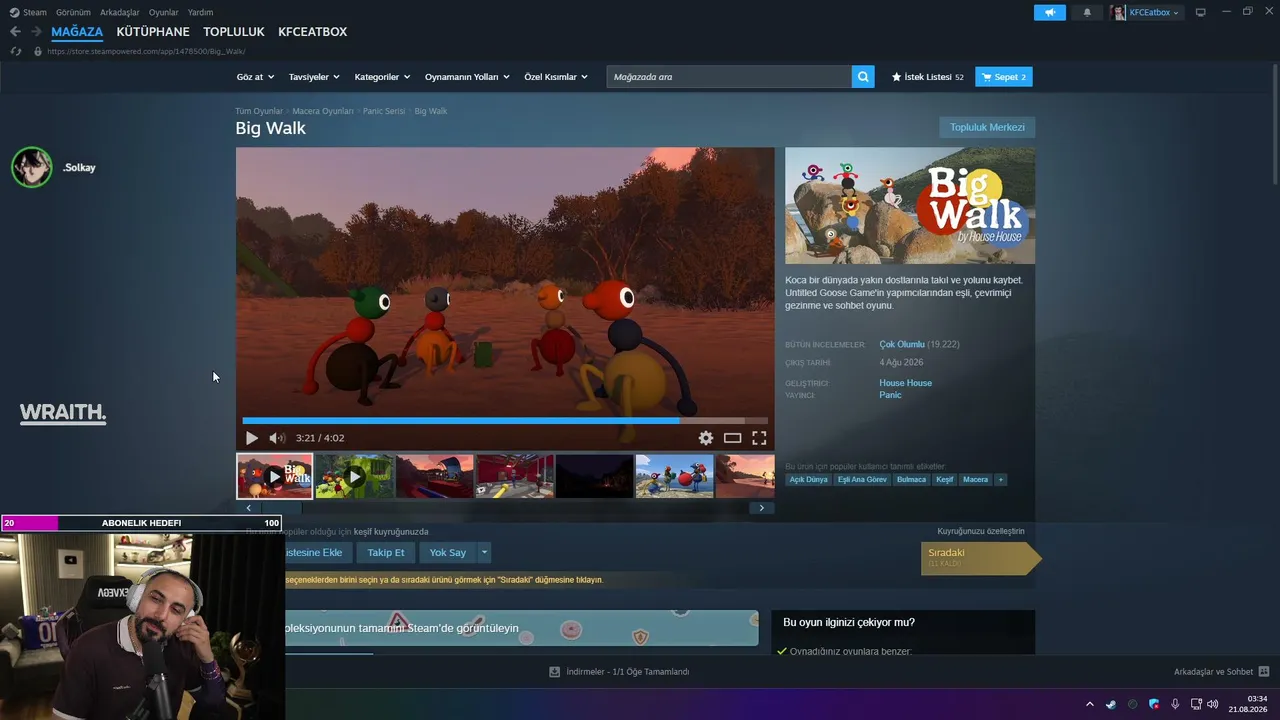Open the Panic Serisi breadcrumb

384,111
